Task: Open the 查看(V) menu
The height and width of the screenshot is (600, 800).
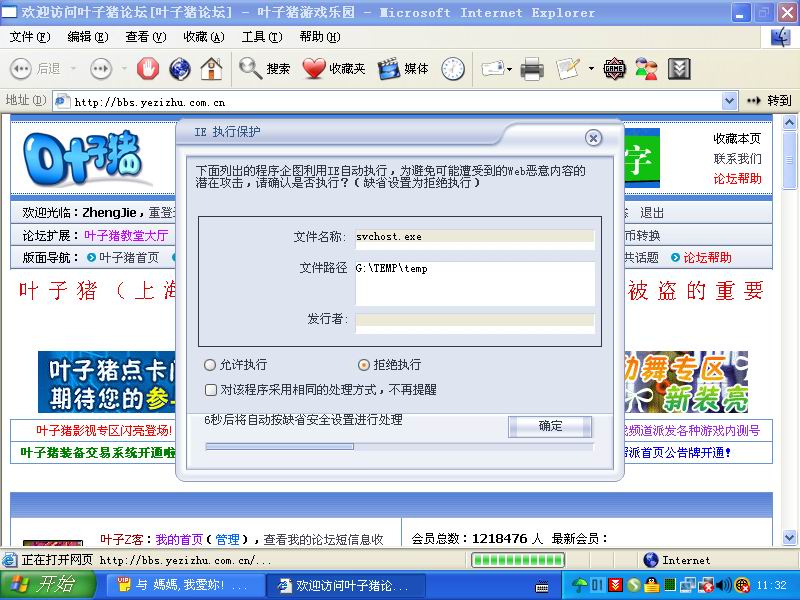Action: 146,37
